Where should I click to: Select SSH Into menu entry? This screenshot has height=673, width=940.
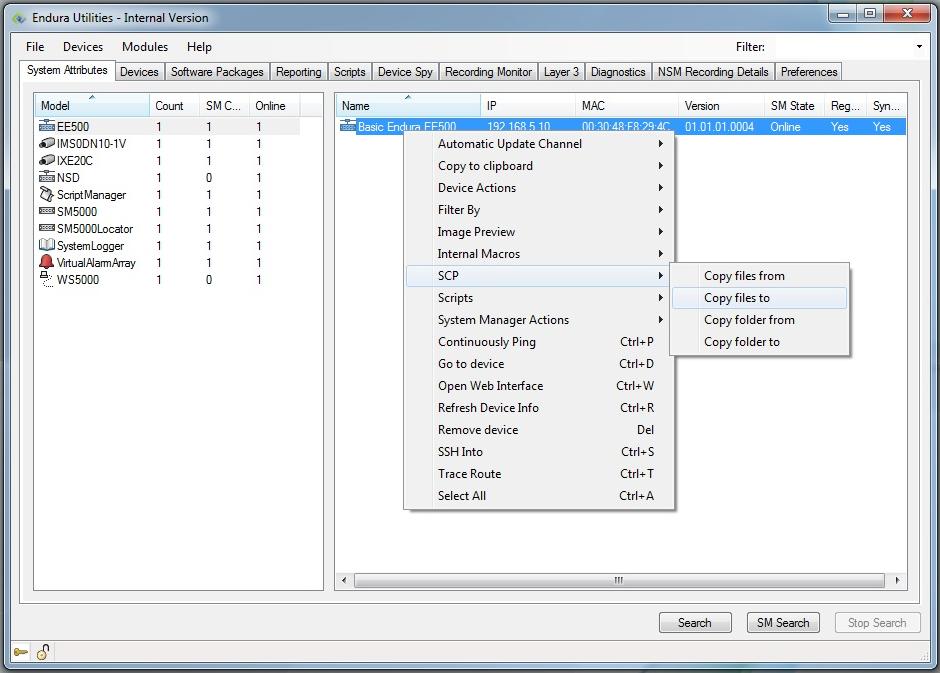coord(540,452)
